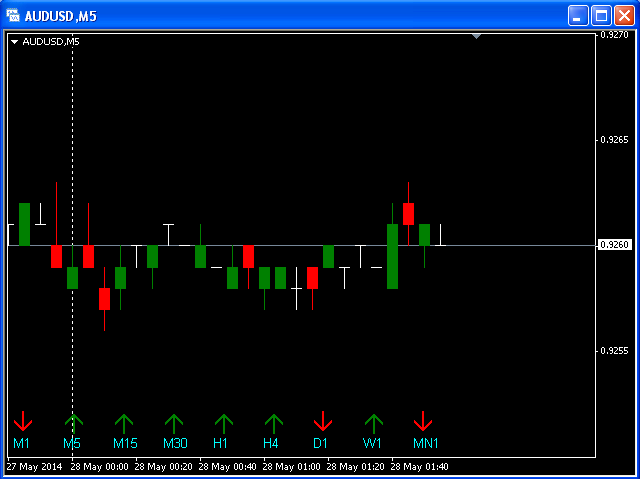
Task: Select the W1 timeframe label
Action: pos(372,443)
